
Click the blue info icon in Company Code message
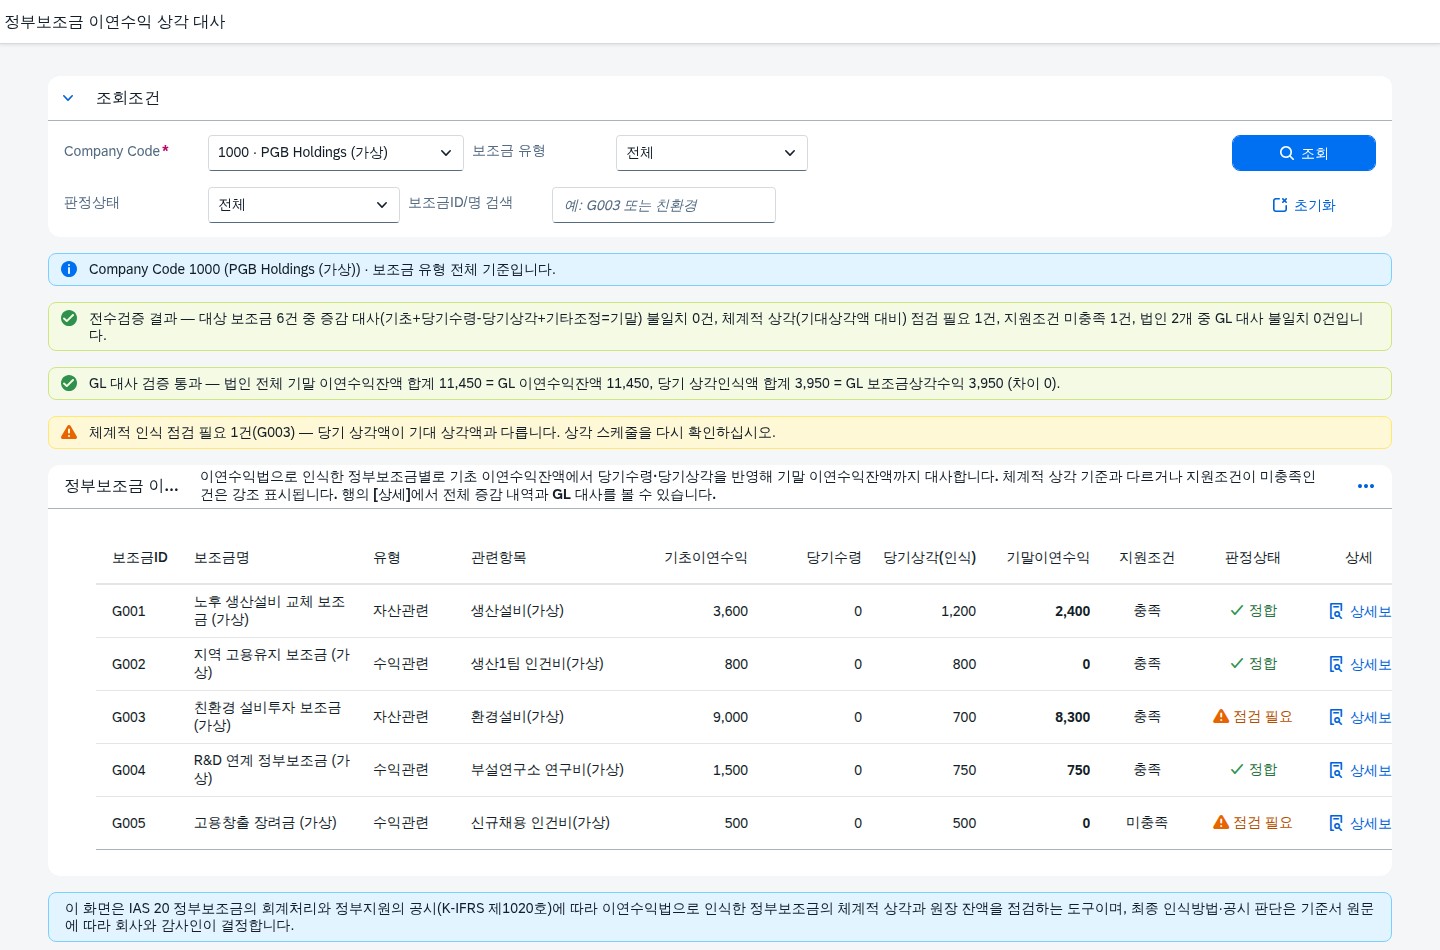(x=69, y=269)
